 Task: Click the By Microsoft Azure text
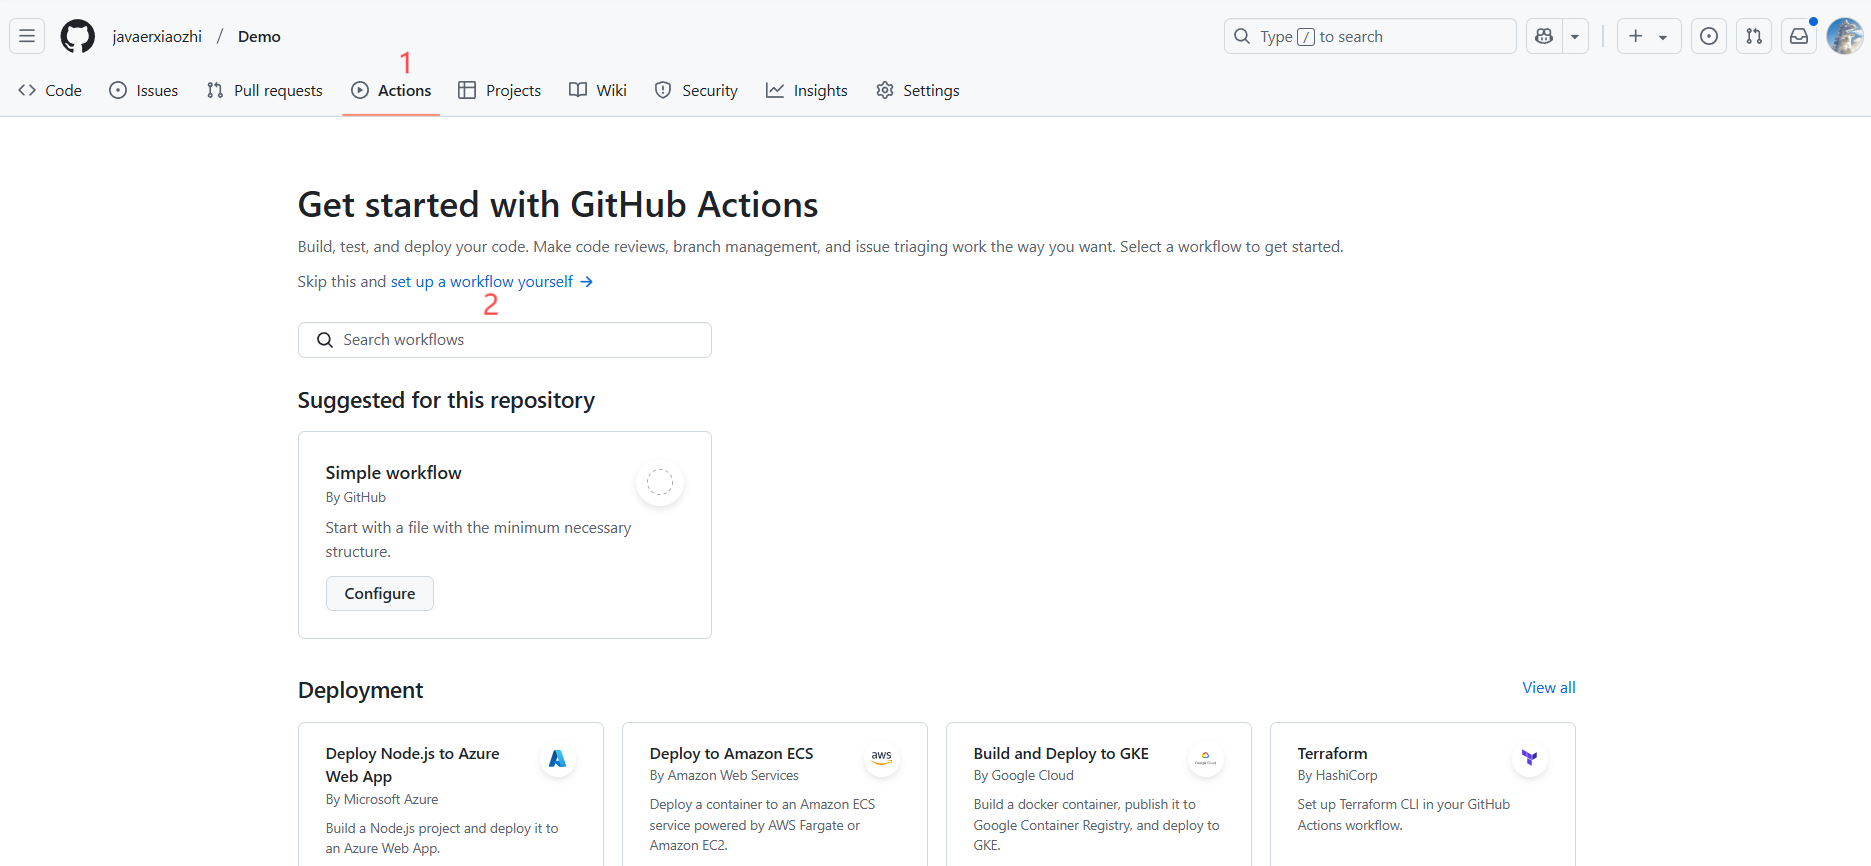click(382, 799)
